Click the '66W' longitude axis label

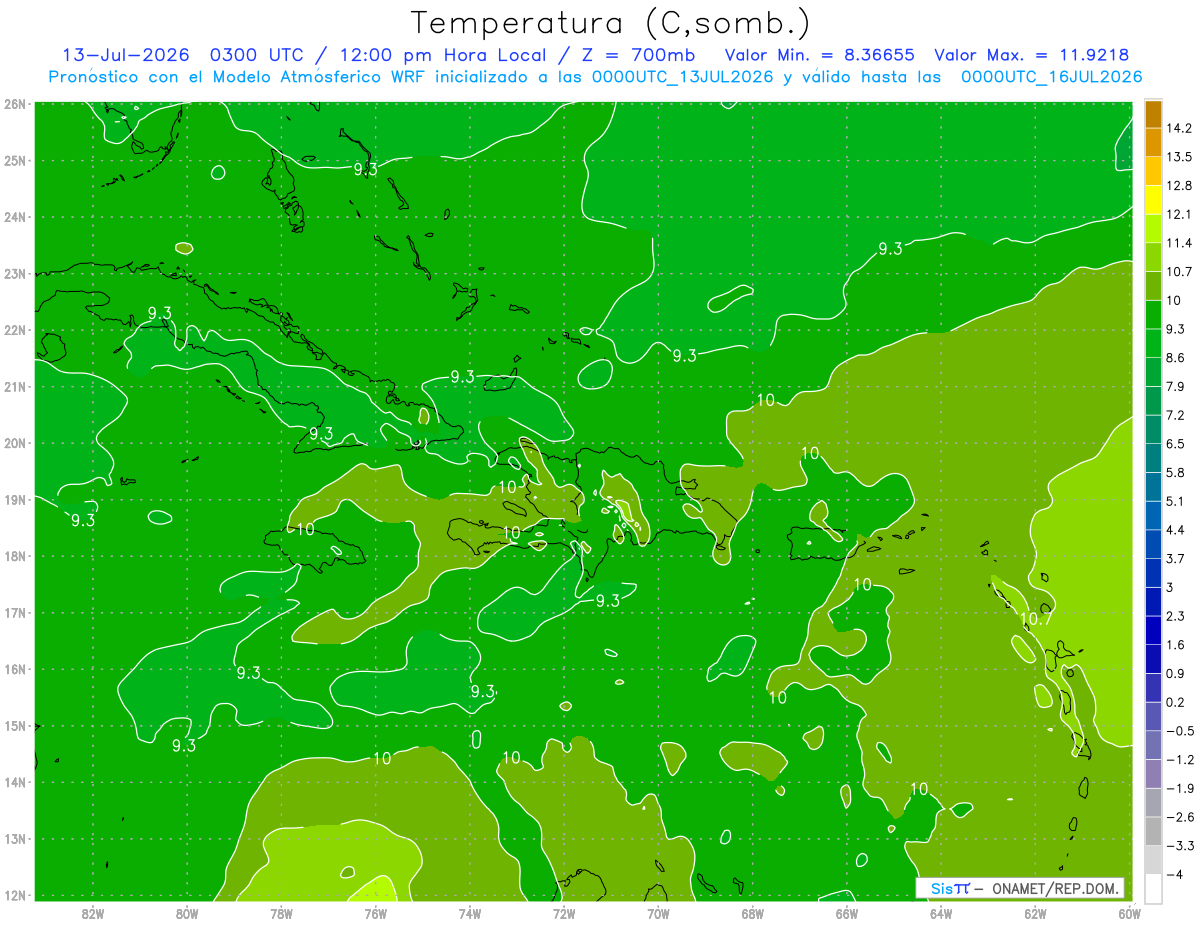click(x=846, y=912)
